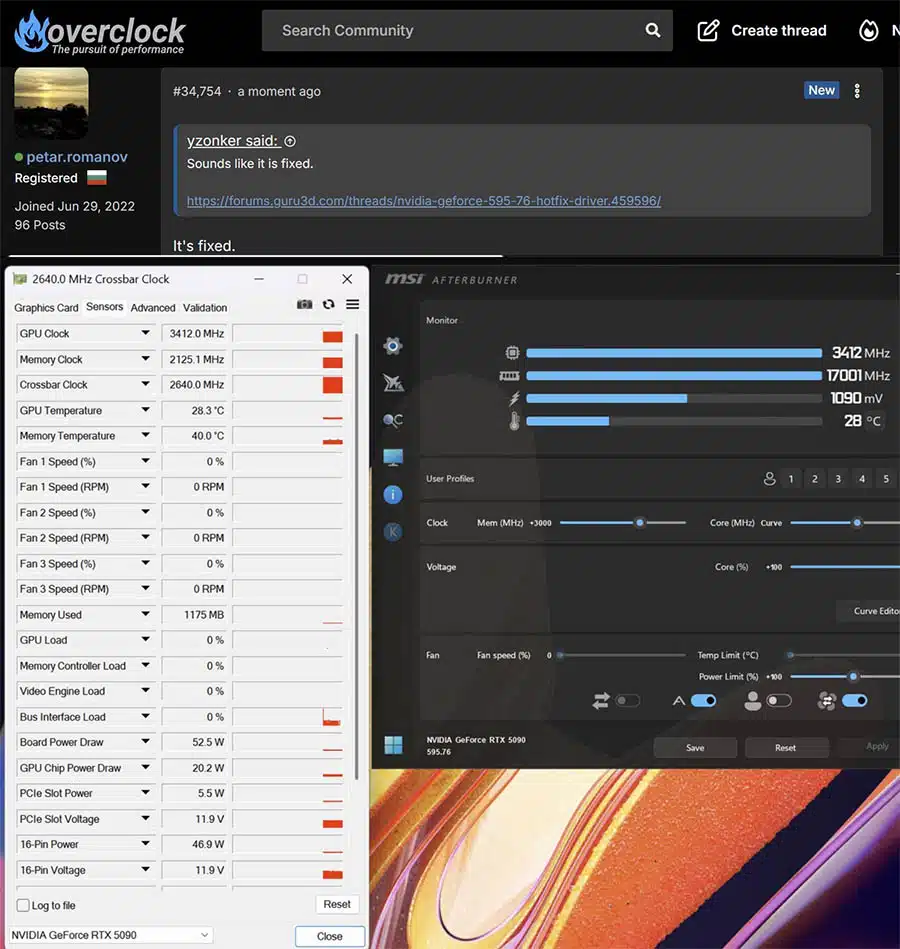Toggle the user-defined fan control switch
The width and height of the screenshot is (900, 949).
779,701
